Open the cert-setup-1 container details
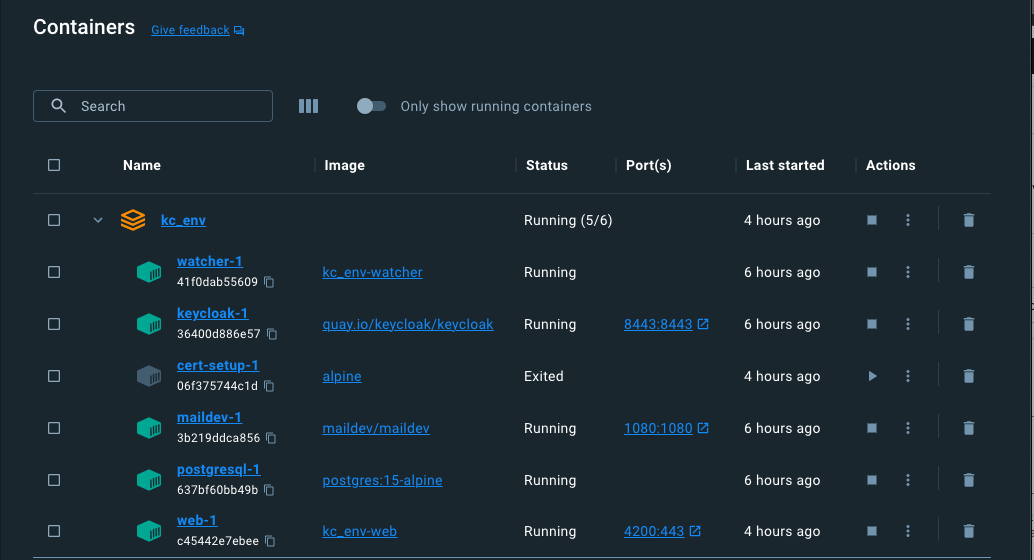The image size is (1034, 560). [218, 365]
